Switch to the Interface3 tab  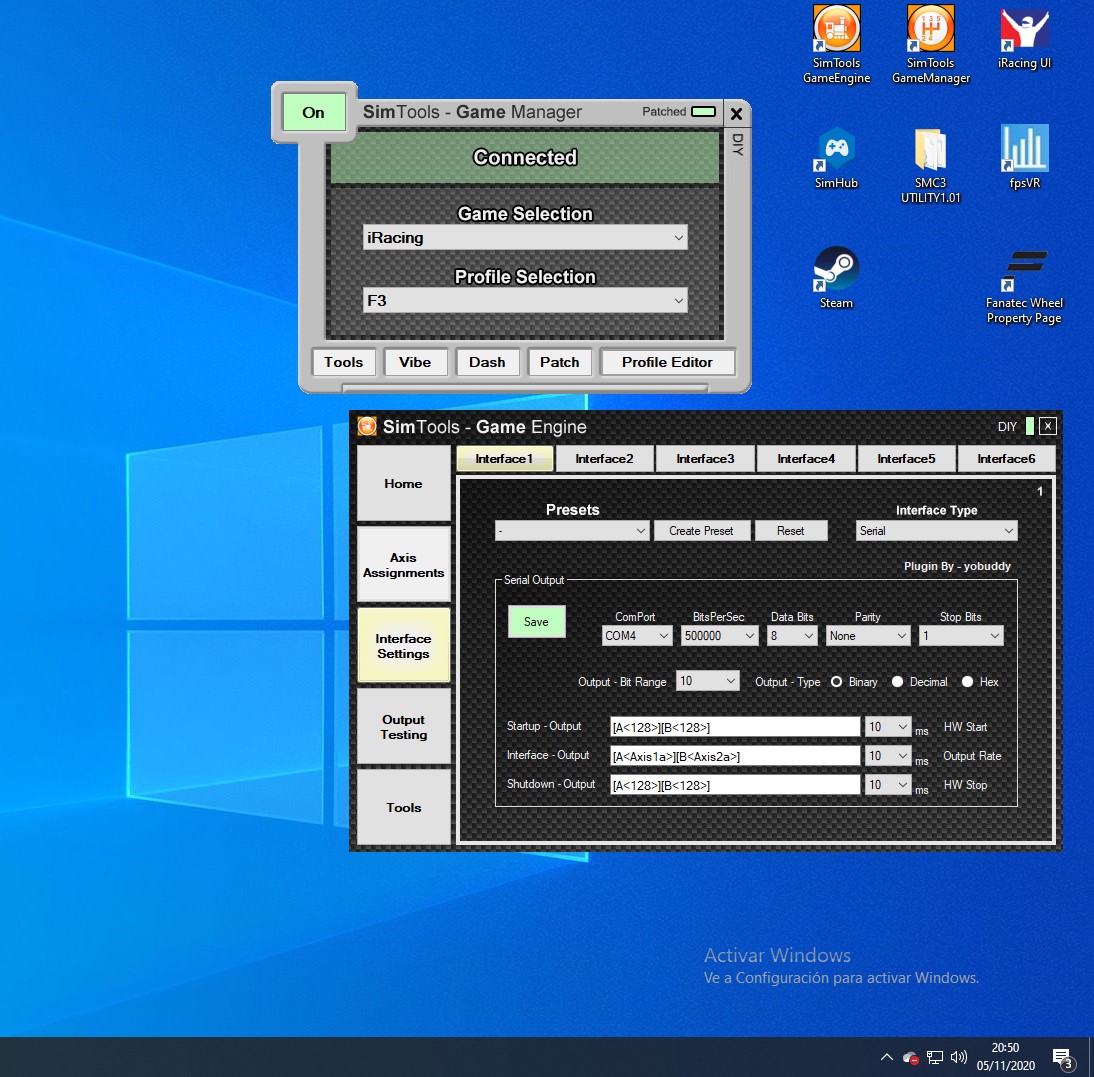705,459
